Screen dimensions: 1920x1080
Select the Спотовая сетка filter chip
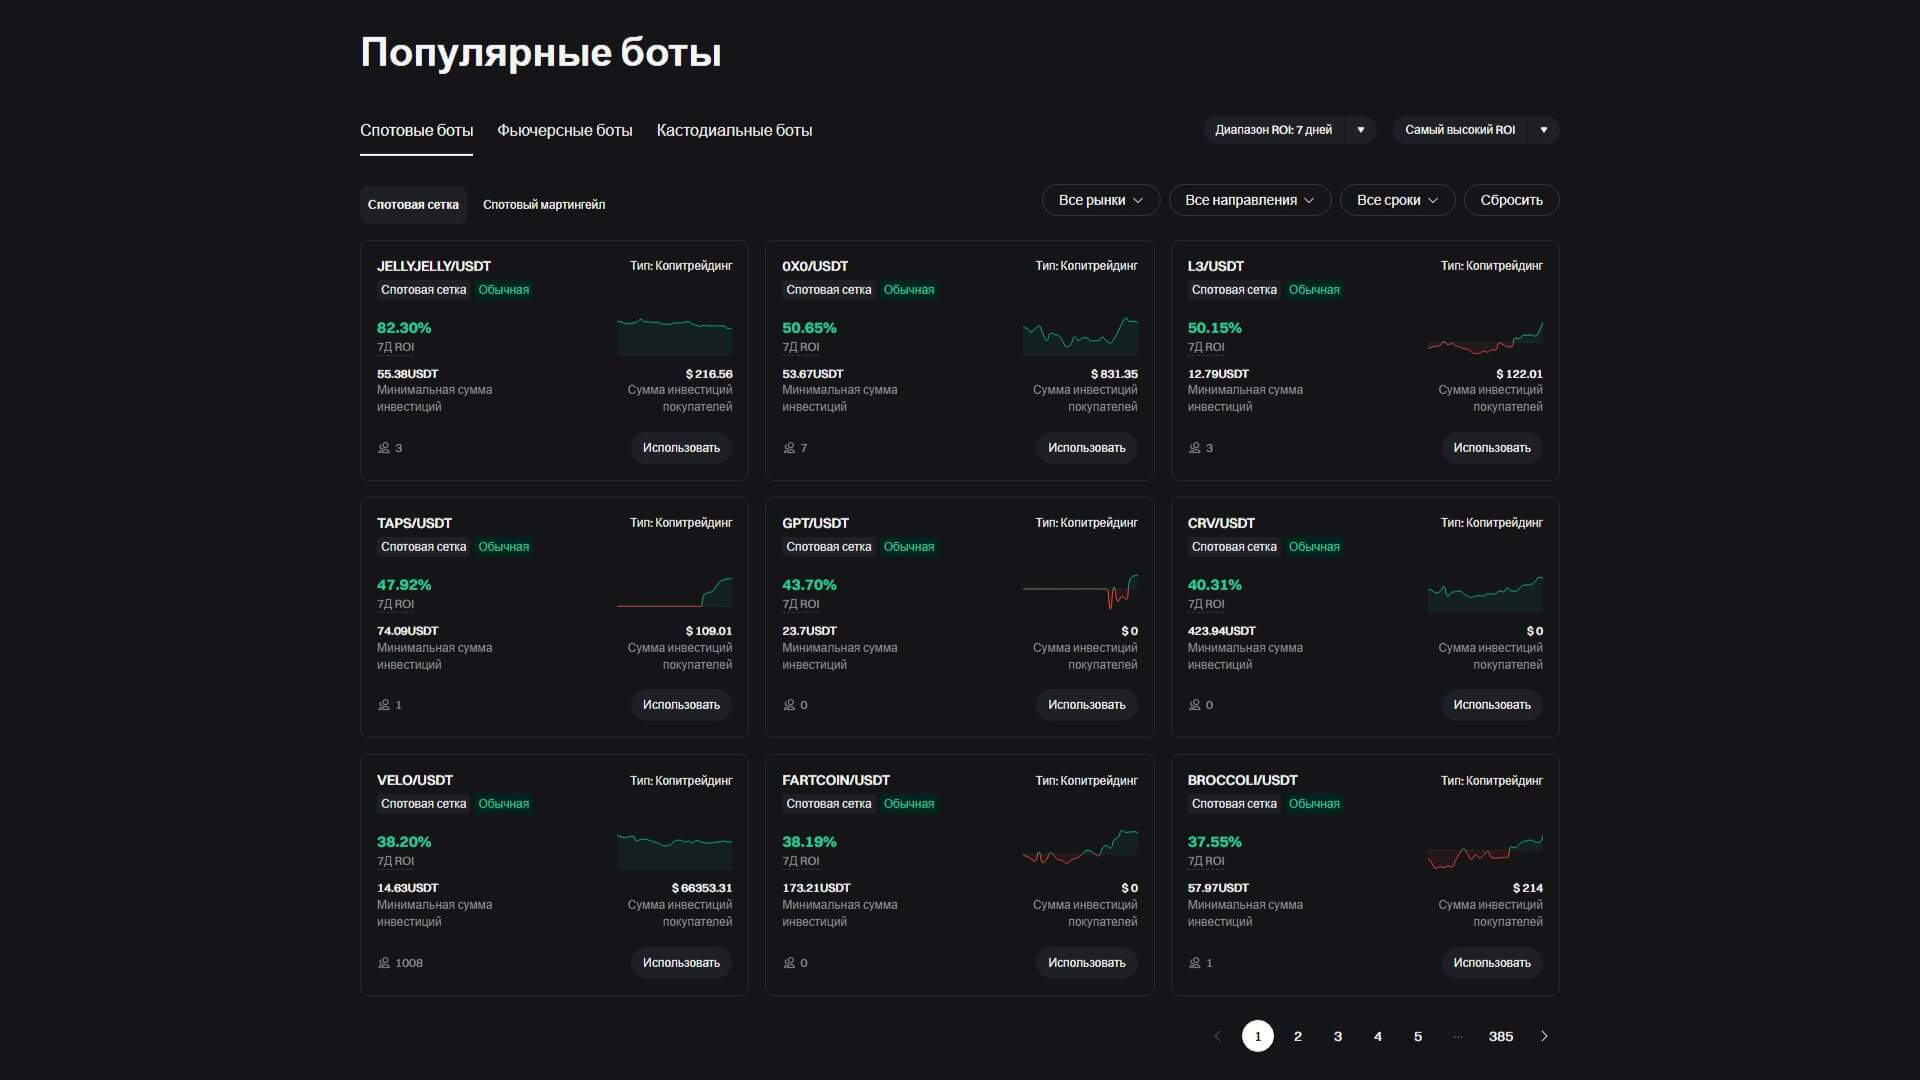[413, 205]
